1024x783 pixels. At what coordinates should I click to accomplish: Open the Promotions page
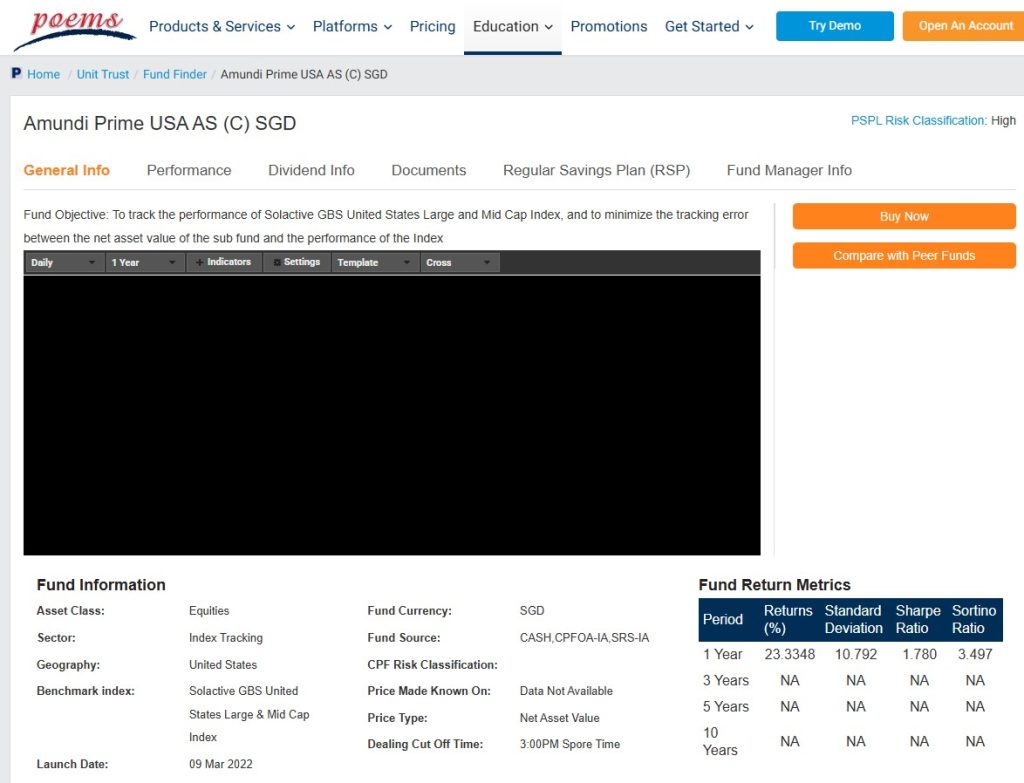pyautogui.click(x=609, y=27)
